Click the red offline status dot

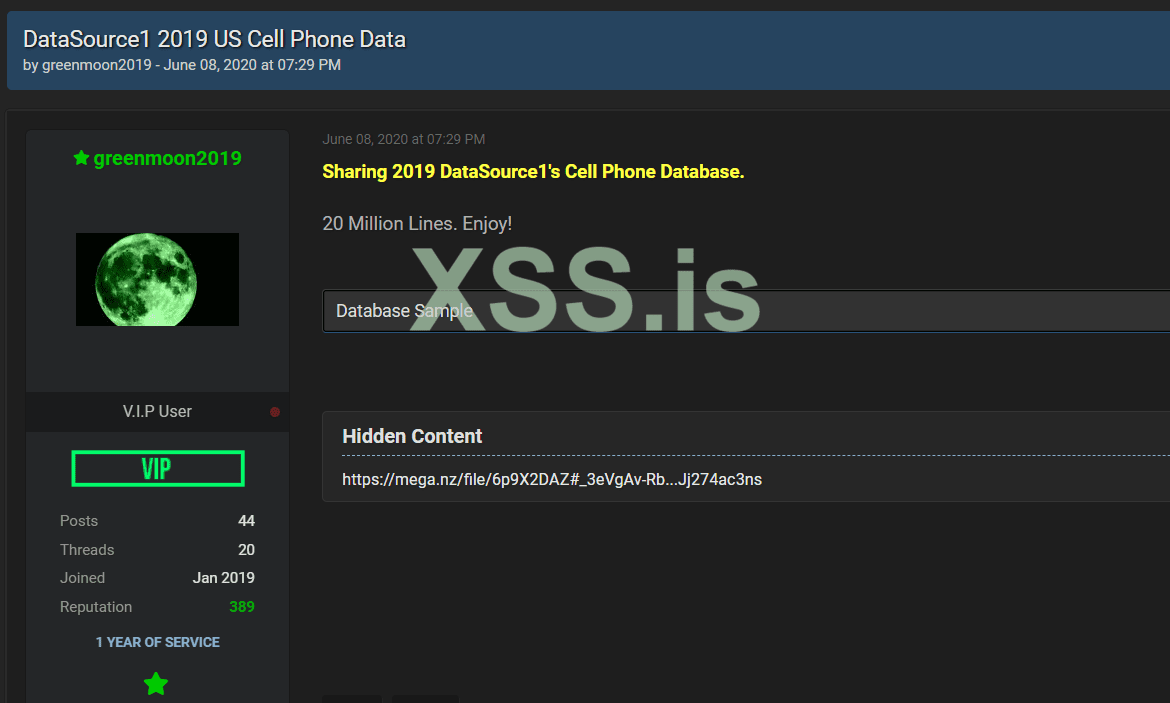[275, 412]
